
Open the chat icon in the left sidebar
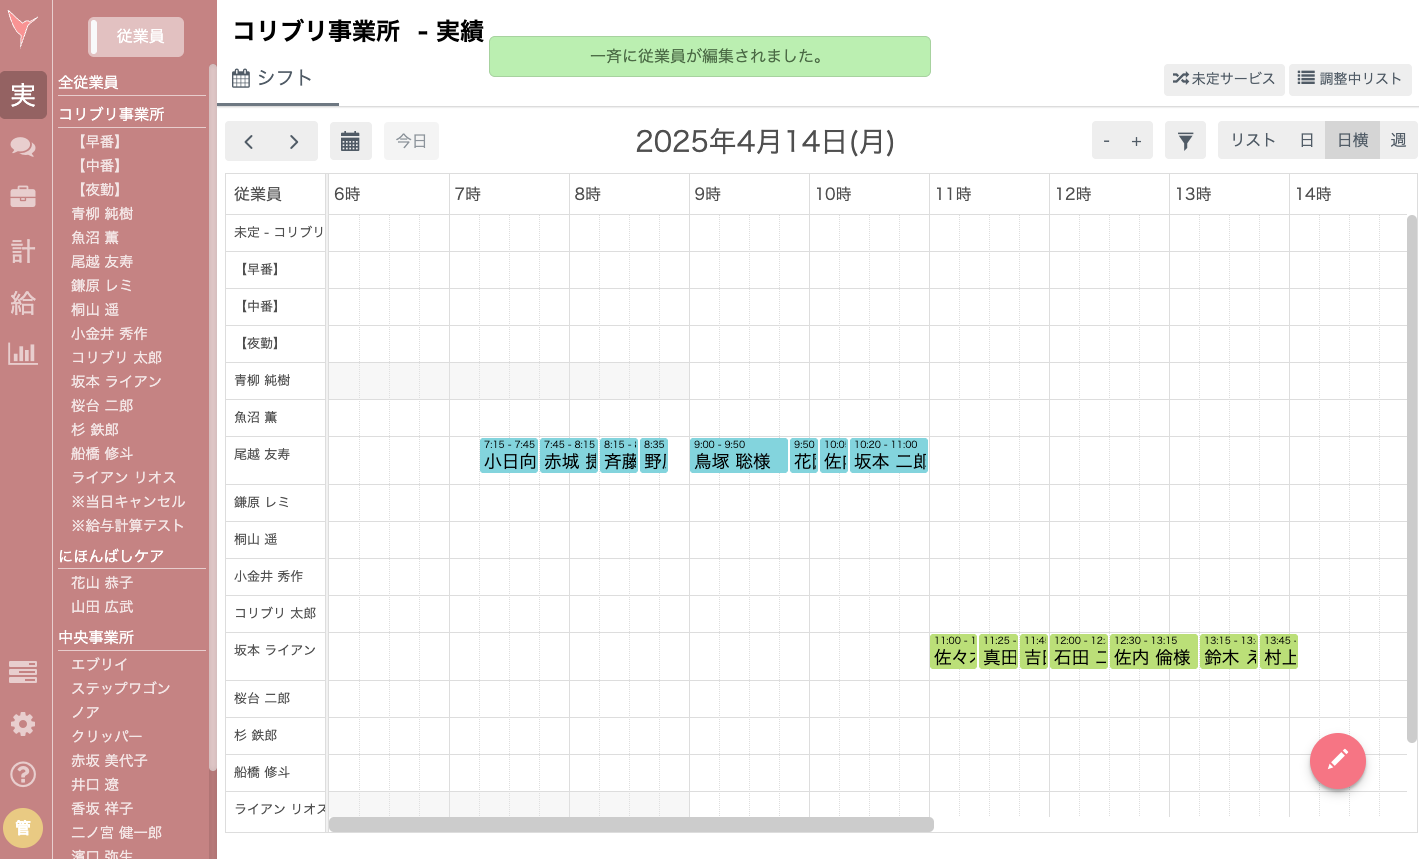point(23,147)
